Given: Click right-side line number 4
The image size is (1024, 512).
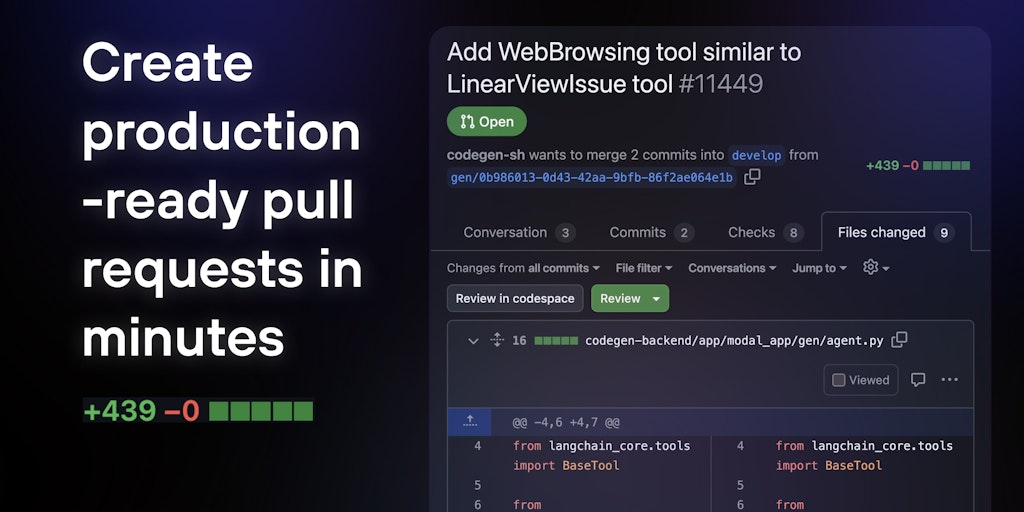Looking at the screenshot, I should click(740, 446).
